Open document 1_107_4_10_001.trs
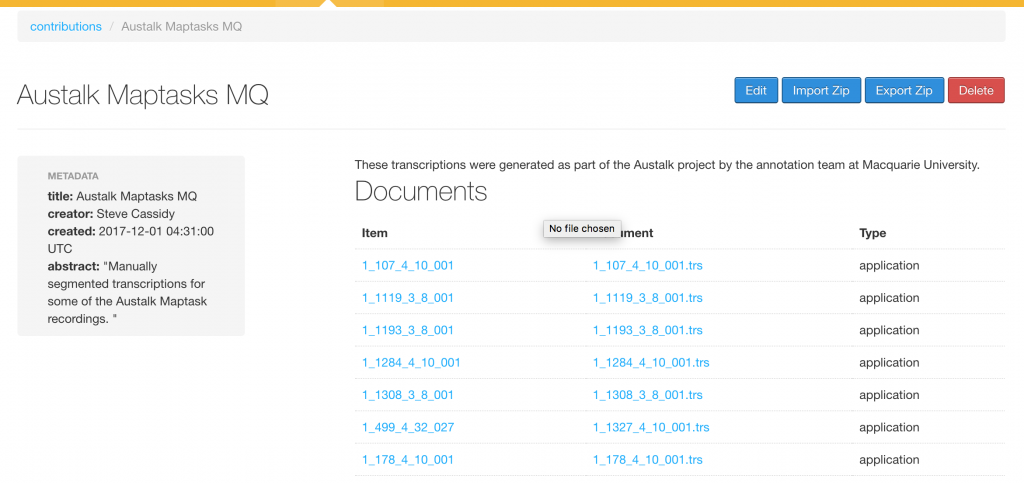This screenshot has height=483, width=1024. tap(648, 266)
